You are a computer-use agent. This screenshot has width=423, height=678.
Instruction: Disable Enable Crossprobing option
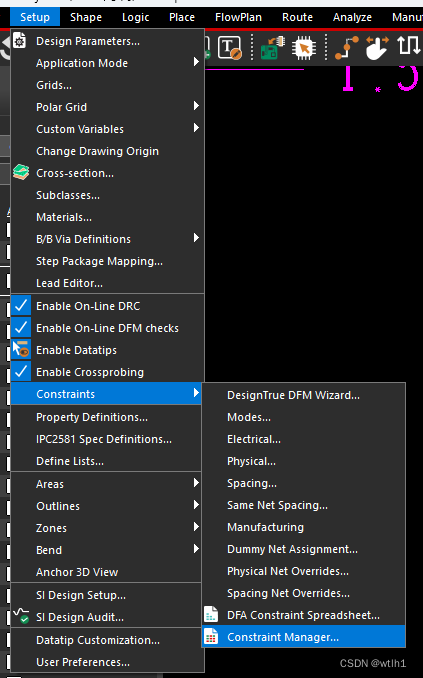point(21,372)
